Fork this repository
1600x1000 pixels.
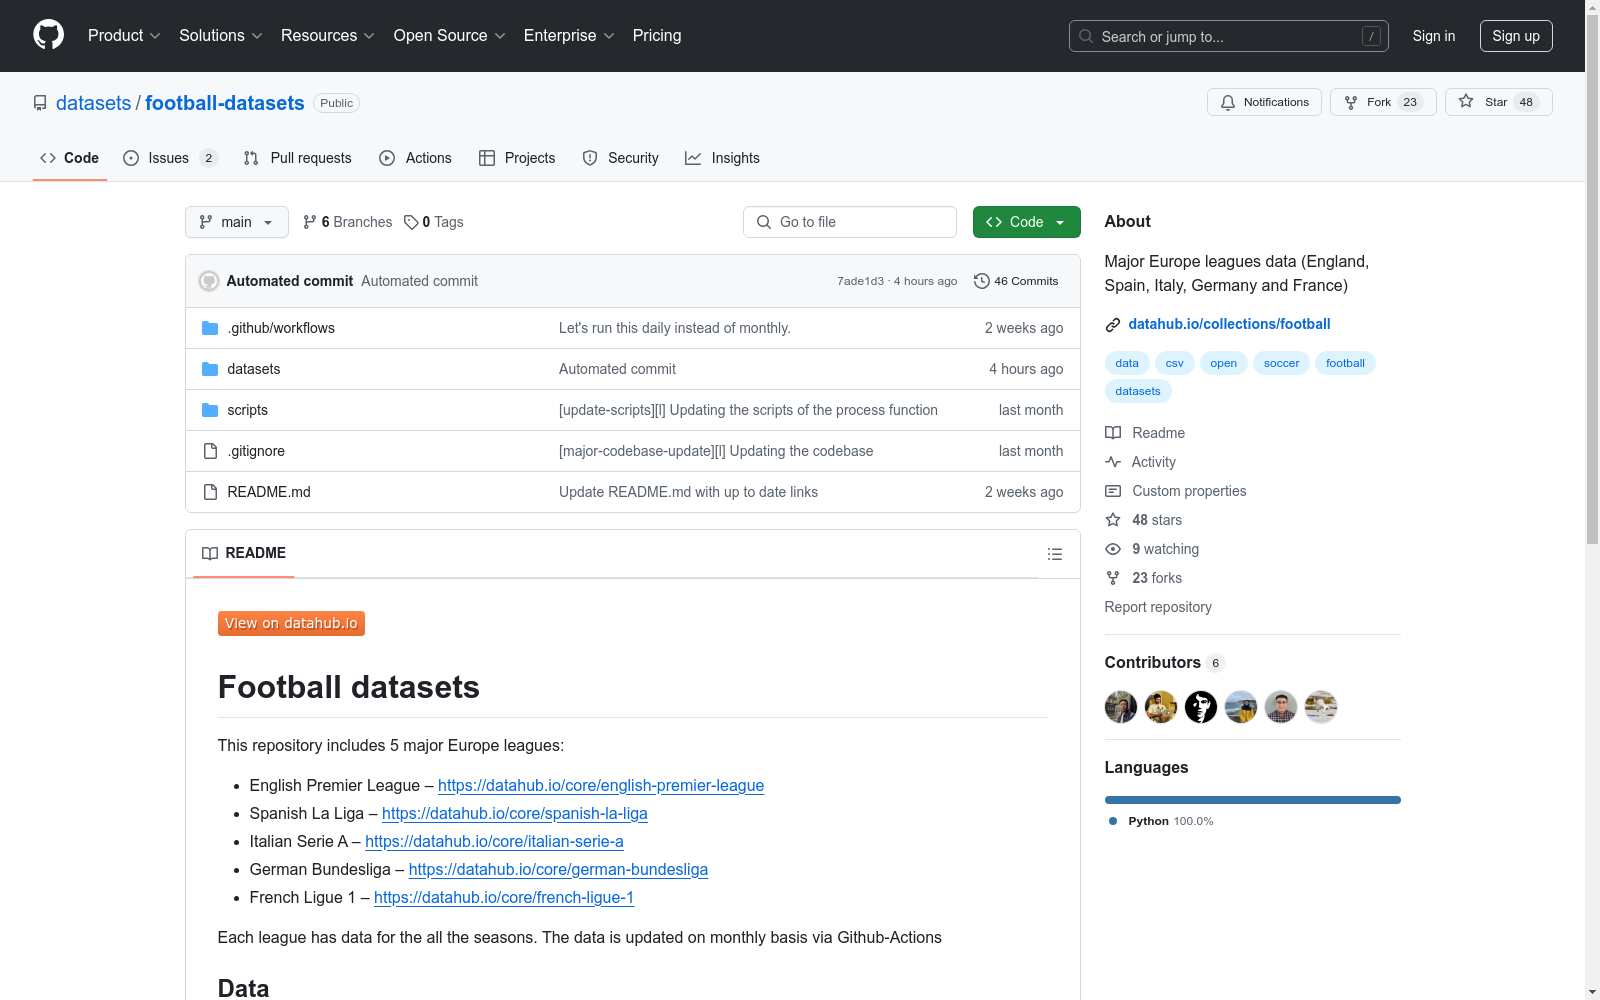point(1383,102)
